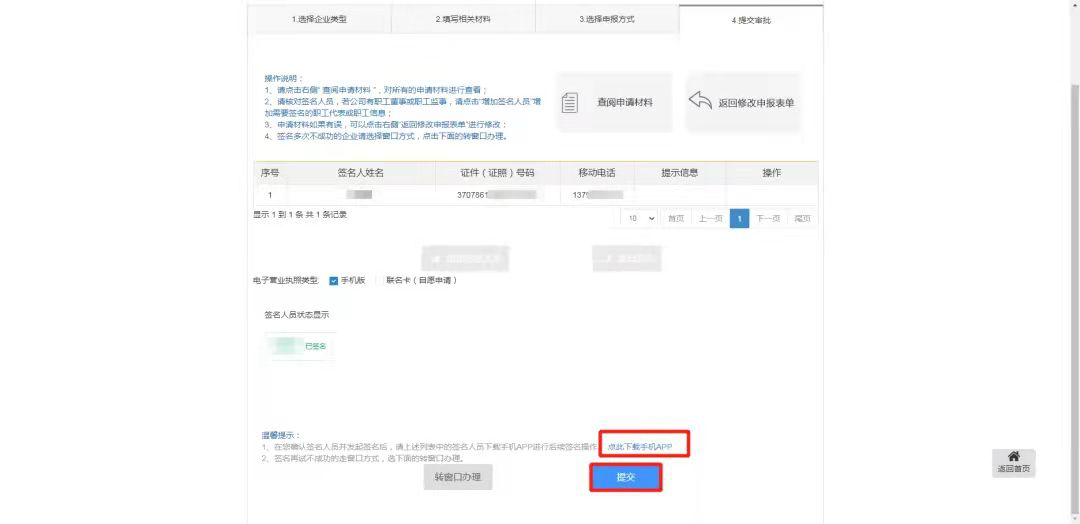Click 上一页 pagination button

[710, 218]
